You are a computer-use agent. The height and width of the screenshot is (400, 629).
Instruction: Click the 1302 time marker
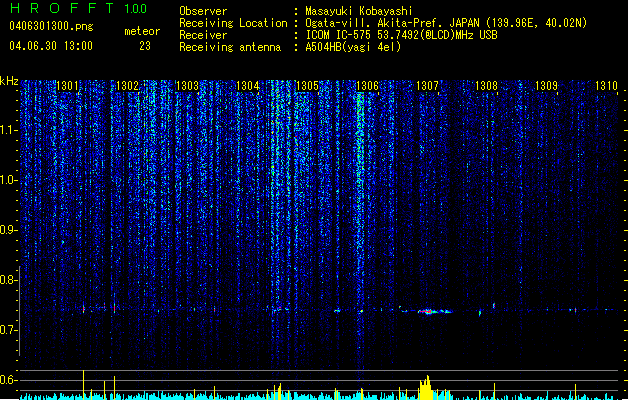[127, 86]
